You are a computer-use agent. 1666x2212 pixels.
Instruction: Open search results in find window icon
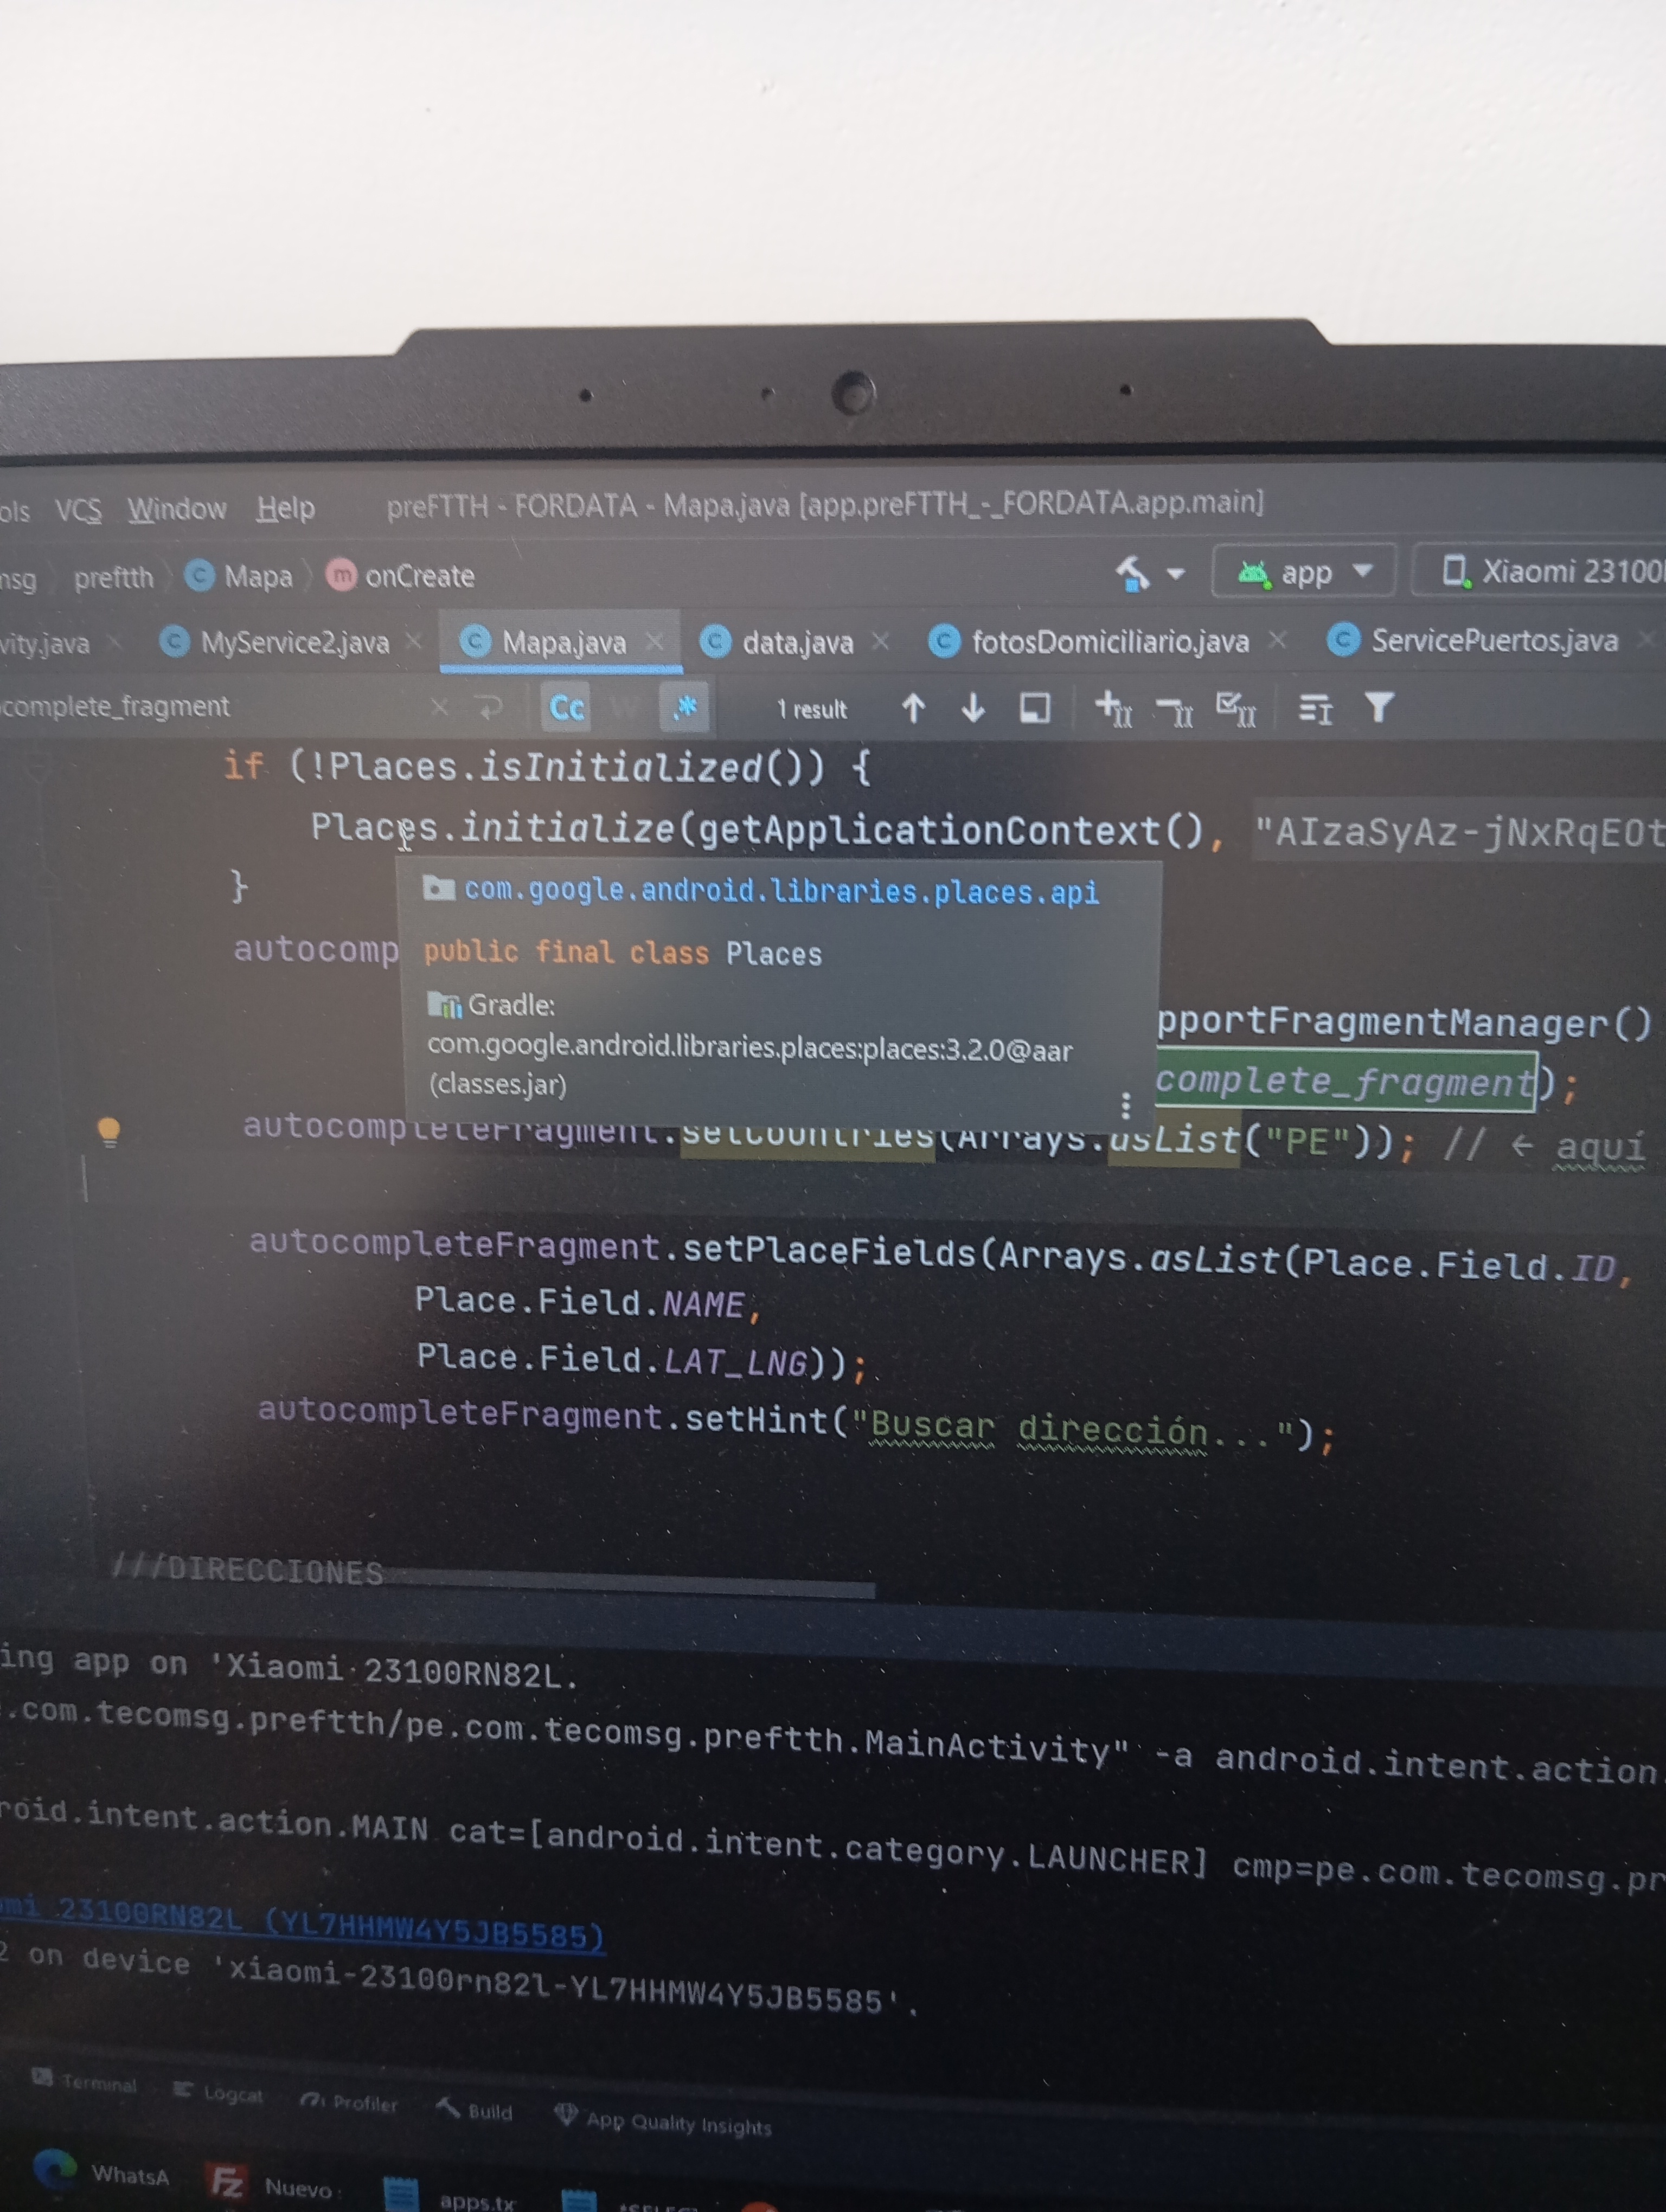(1034, 709)
